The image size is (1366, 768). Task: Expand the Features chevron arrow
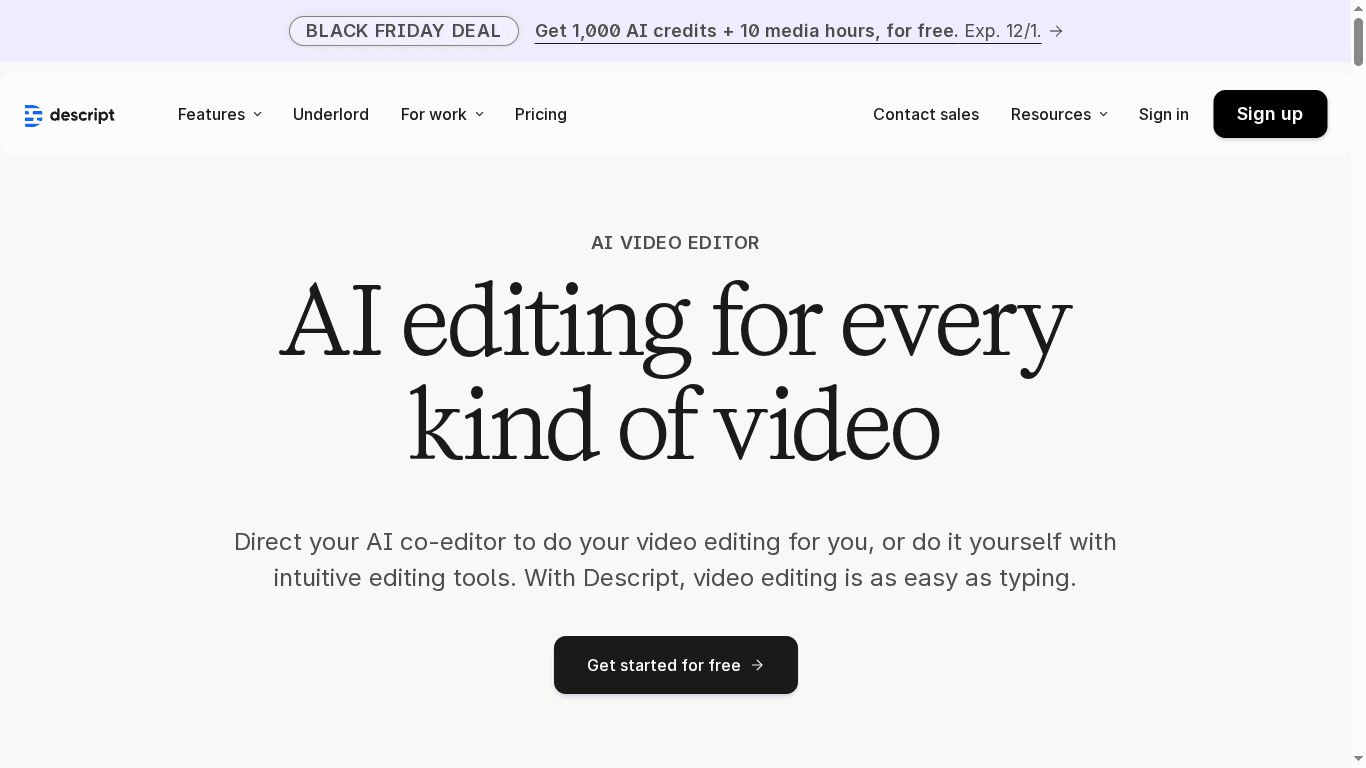click(x=256, y=114)
